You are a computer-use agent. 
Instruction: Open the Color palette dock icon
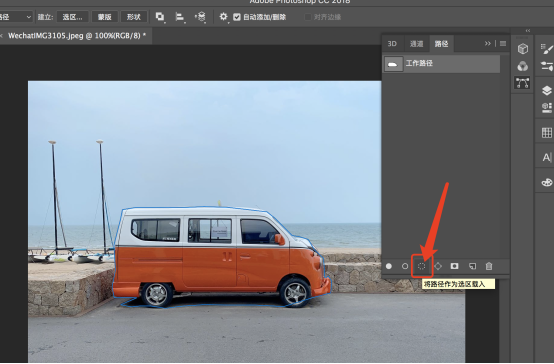[x=547, y=182]
